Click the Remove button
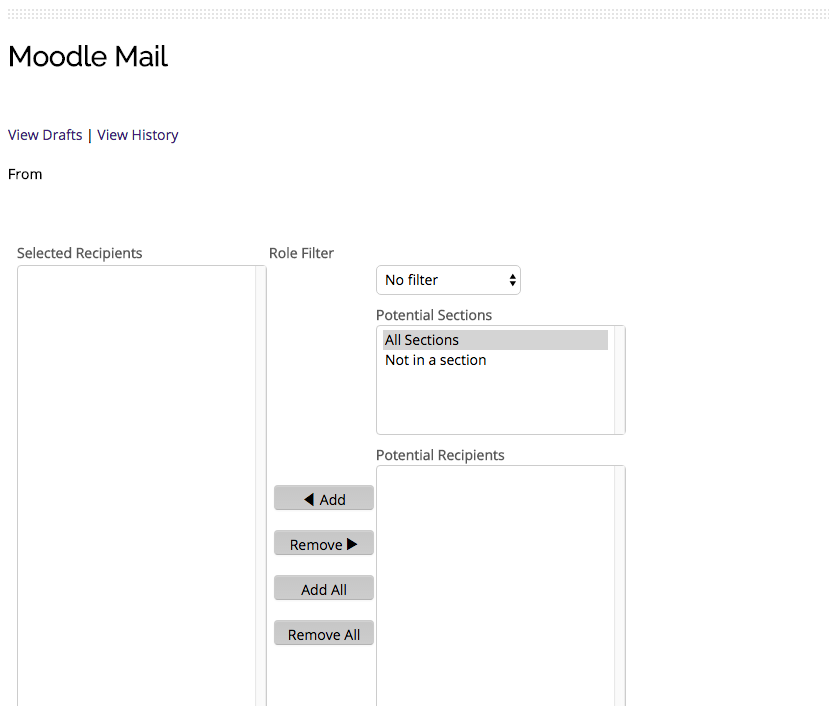The height and width of the screenshot is (706, 837). [x=324, y=544]
